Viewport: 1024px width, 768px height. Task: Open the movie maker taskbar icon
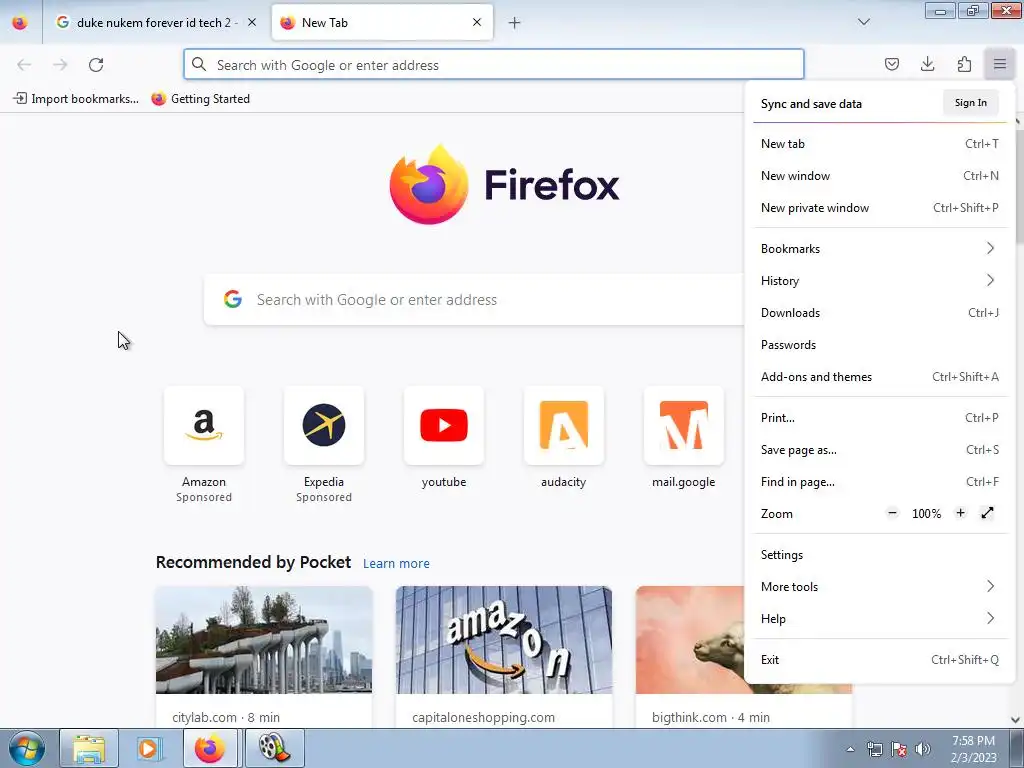pos(274,748)
